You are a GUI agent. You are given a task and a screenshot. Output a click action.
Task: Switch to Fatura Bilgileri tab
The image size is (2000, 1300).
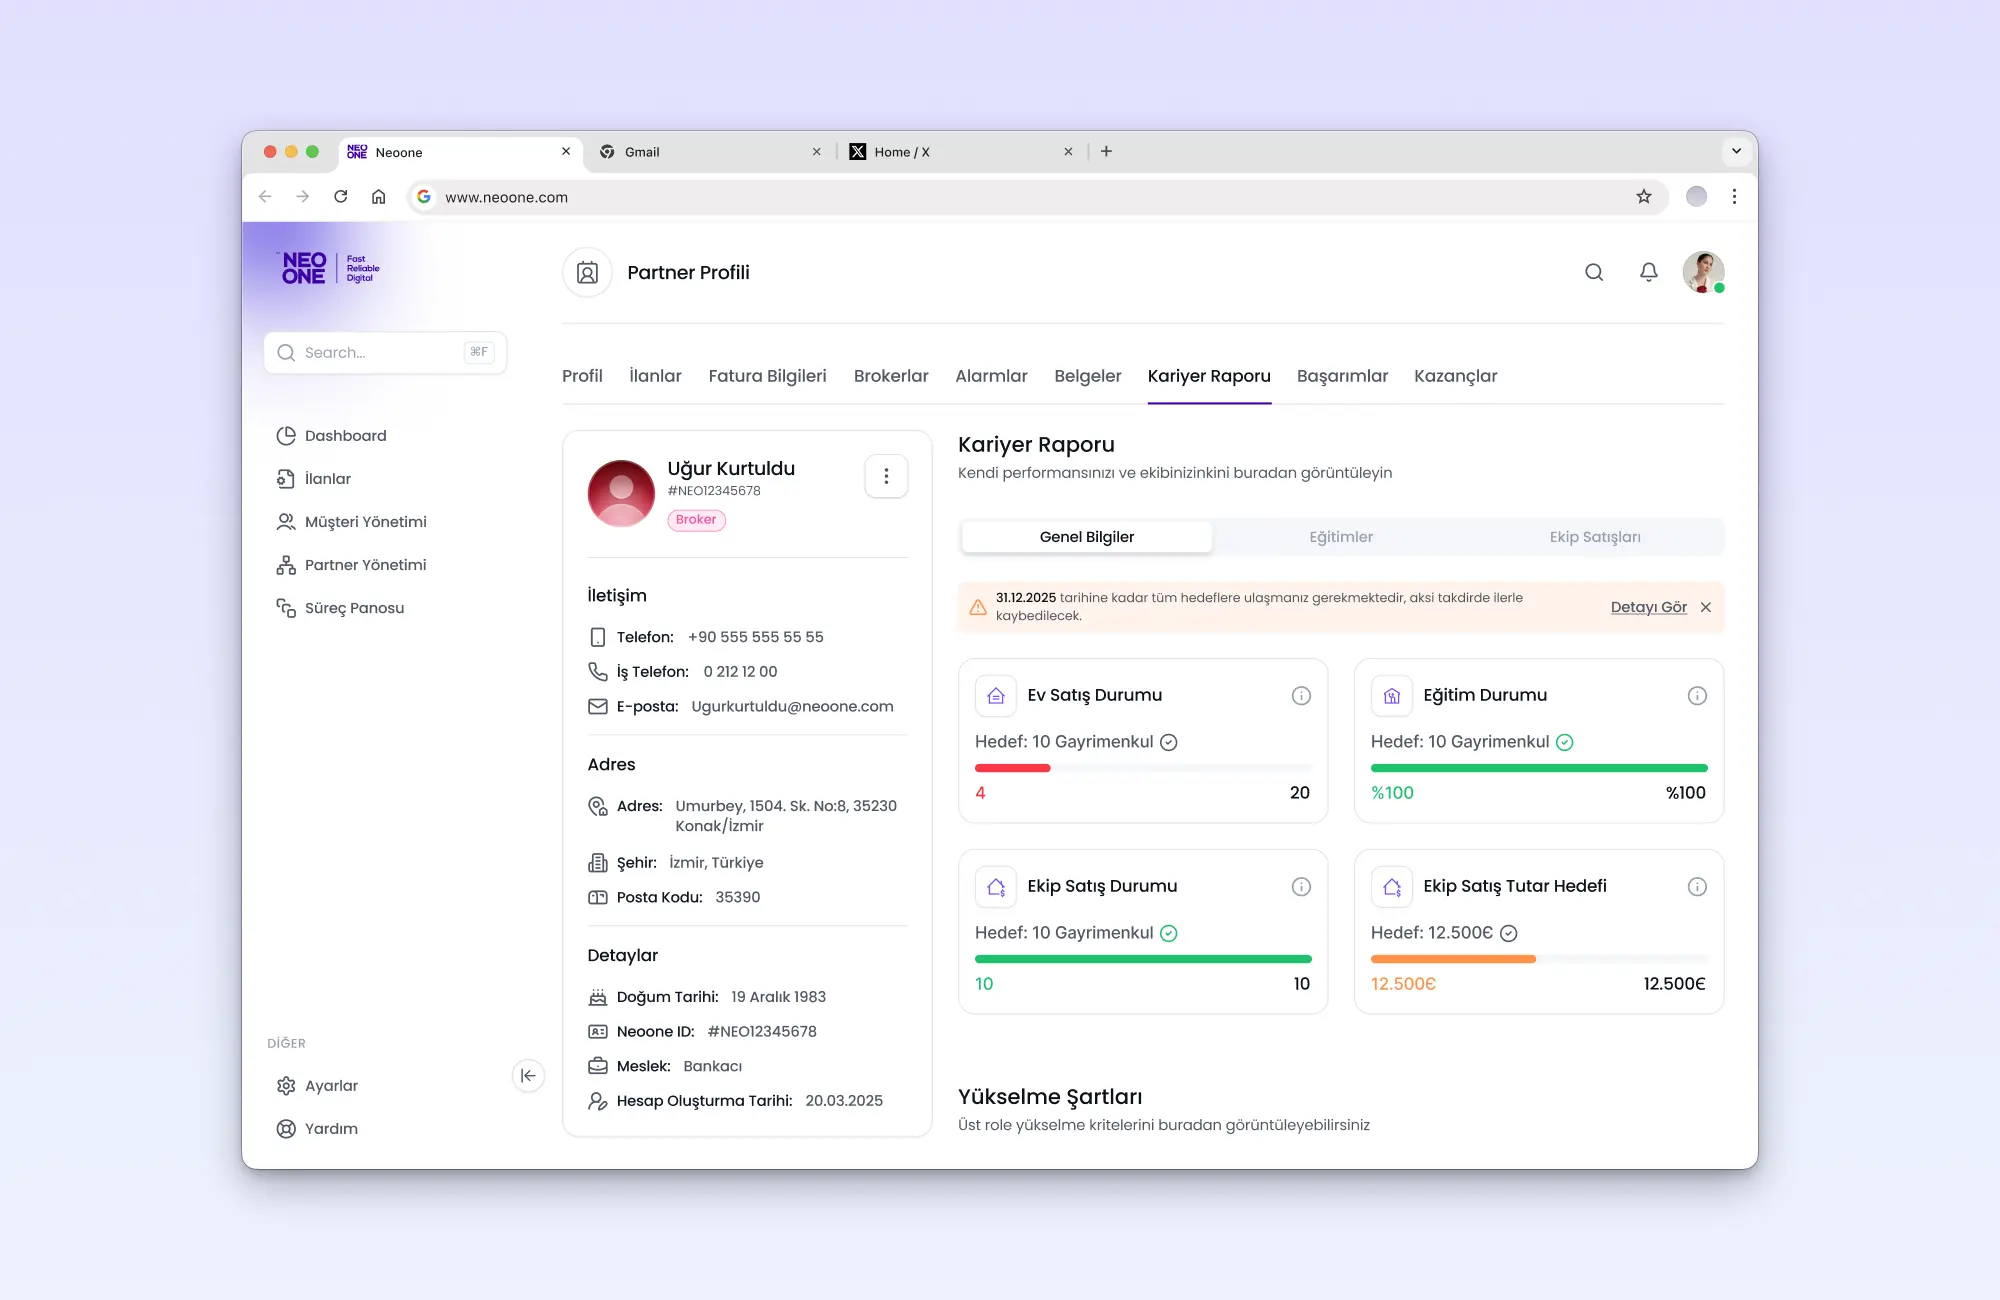(767, 376)
